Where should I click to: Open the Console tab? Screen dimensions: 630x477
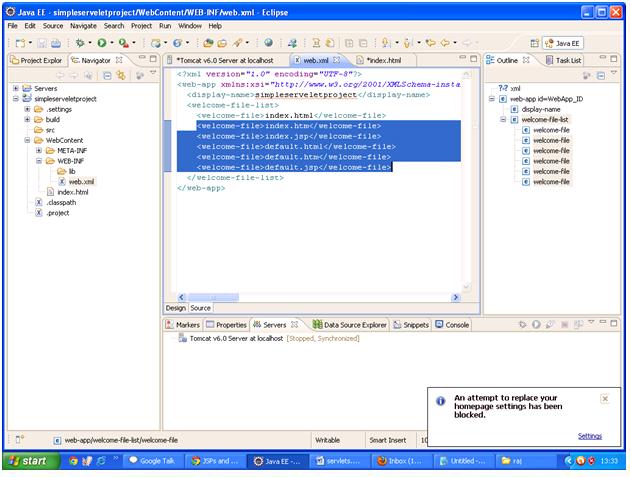click(x=452, y=325)
